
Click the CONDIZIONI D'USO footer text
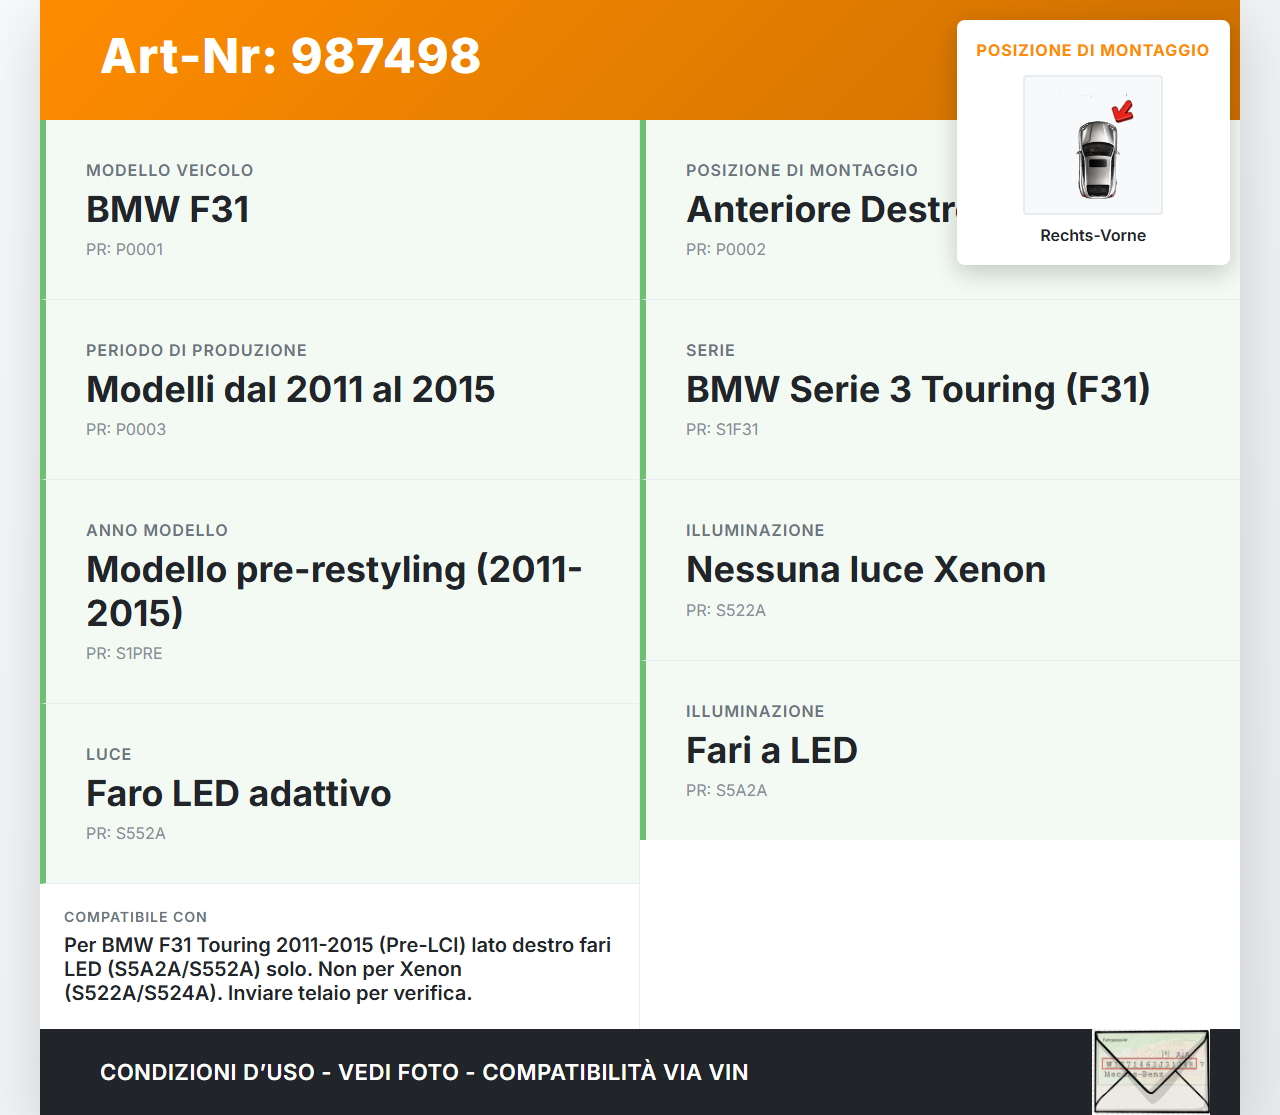[x=424, y=1072]
